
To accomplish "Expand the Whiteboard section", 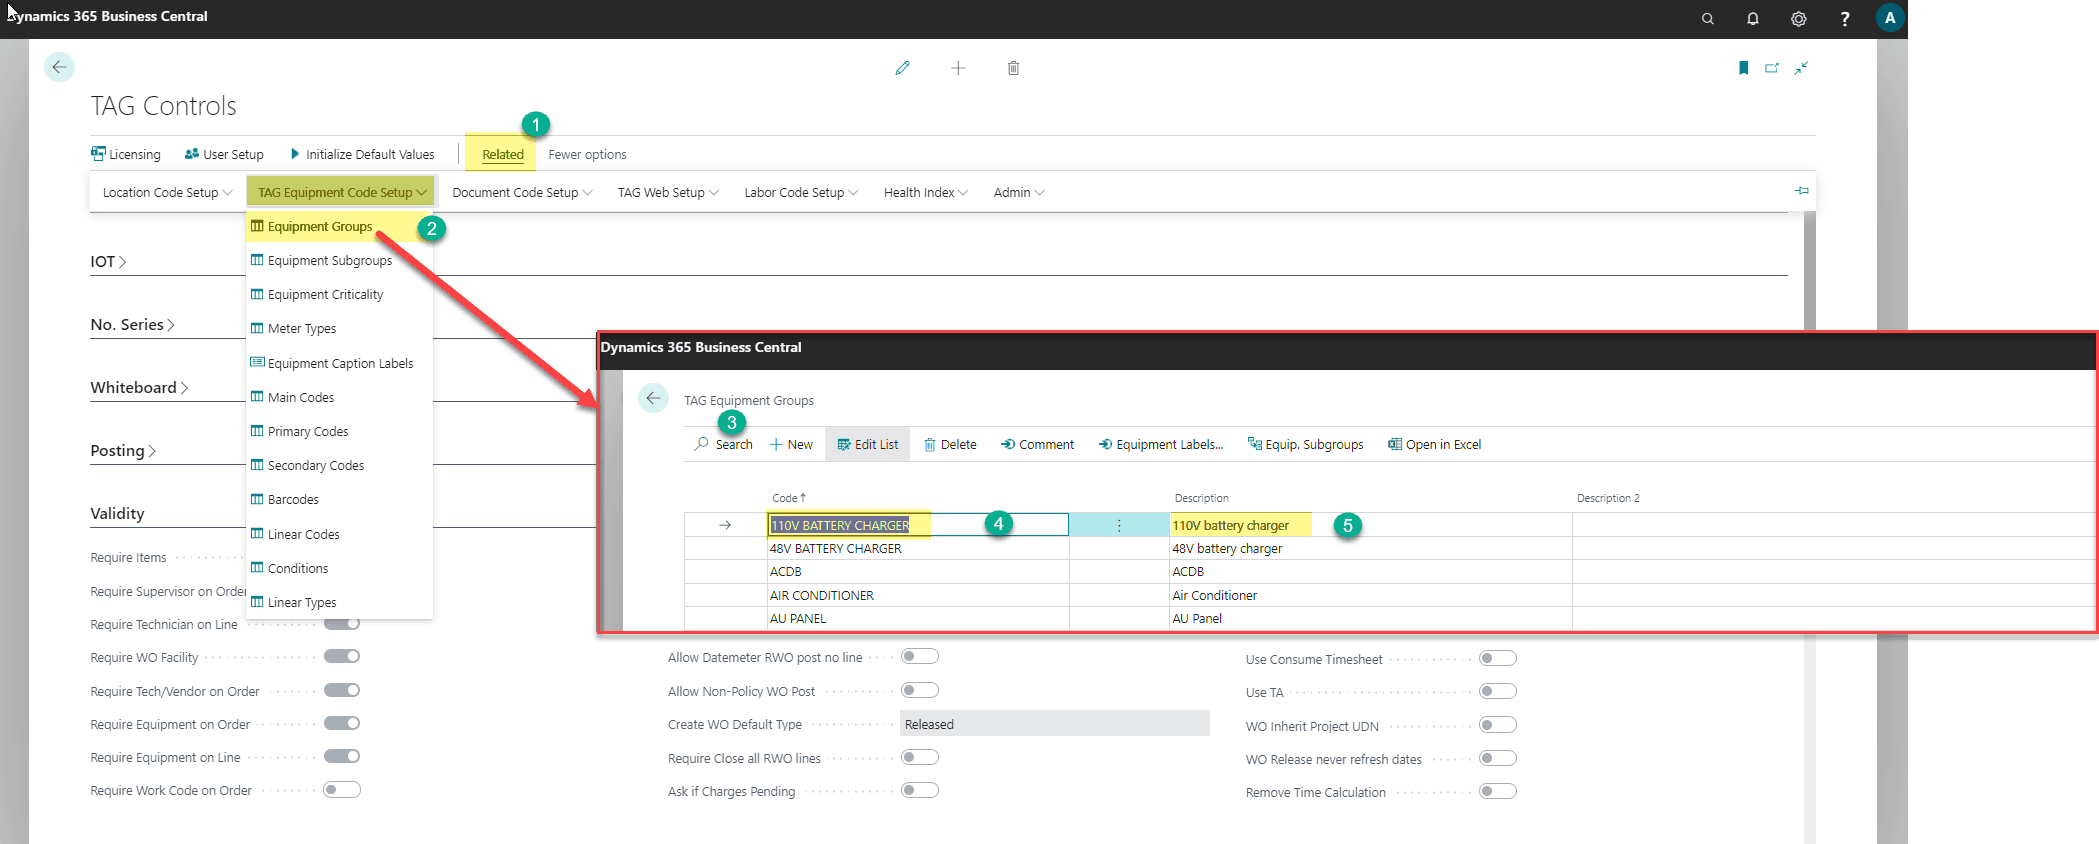I will click(x=139, y=387).
